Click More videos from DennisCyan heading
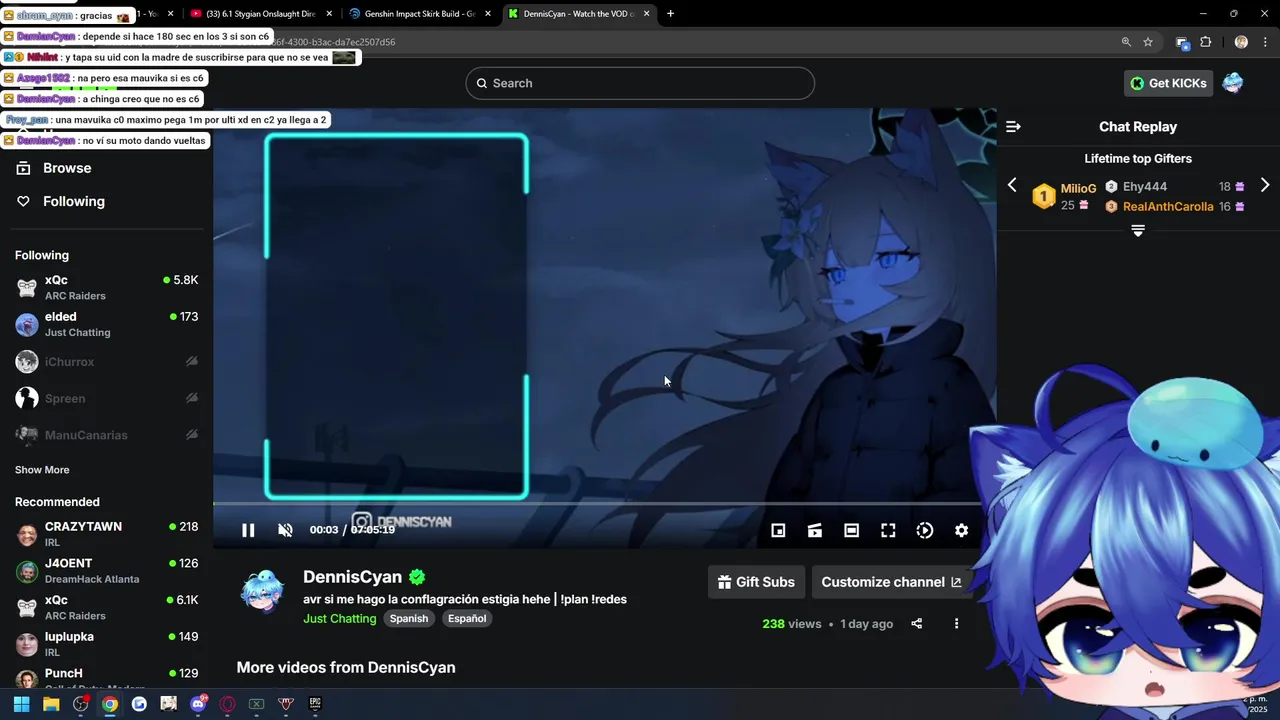1280x720 pixels. tap(346, 667)
